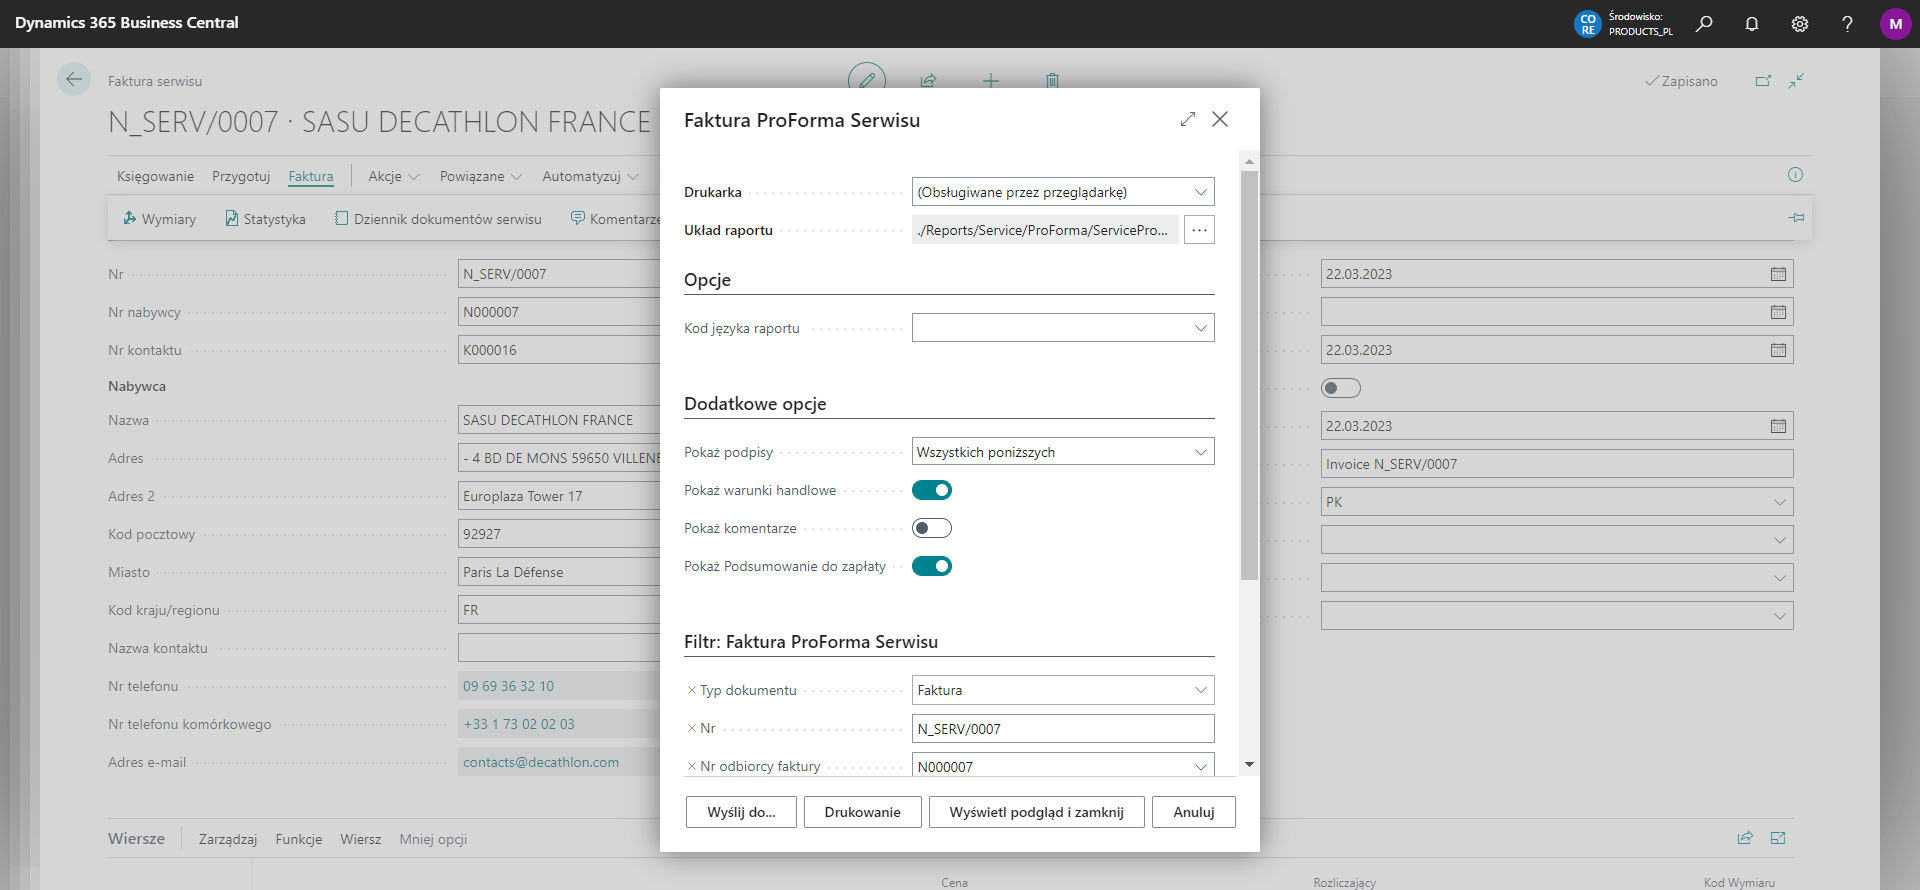Image resolution: width=1920 pixels, height=890 pixels.
Task: Expand Akcje menu
Action: [x=394, y=176]
